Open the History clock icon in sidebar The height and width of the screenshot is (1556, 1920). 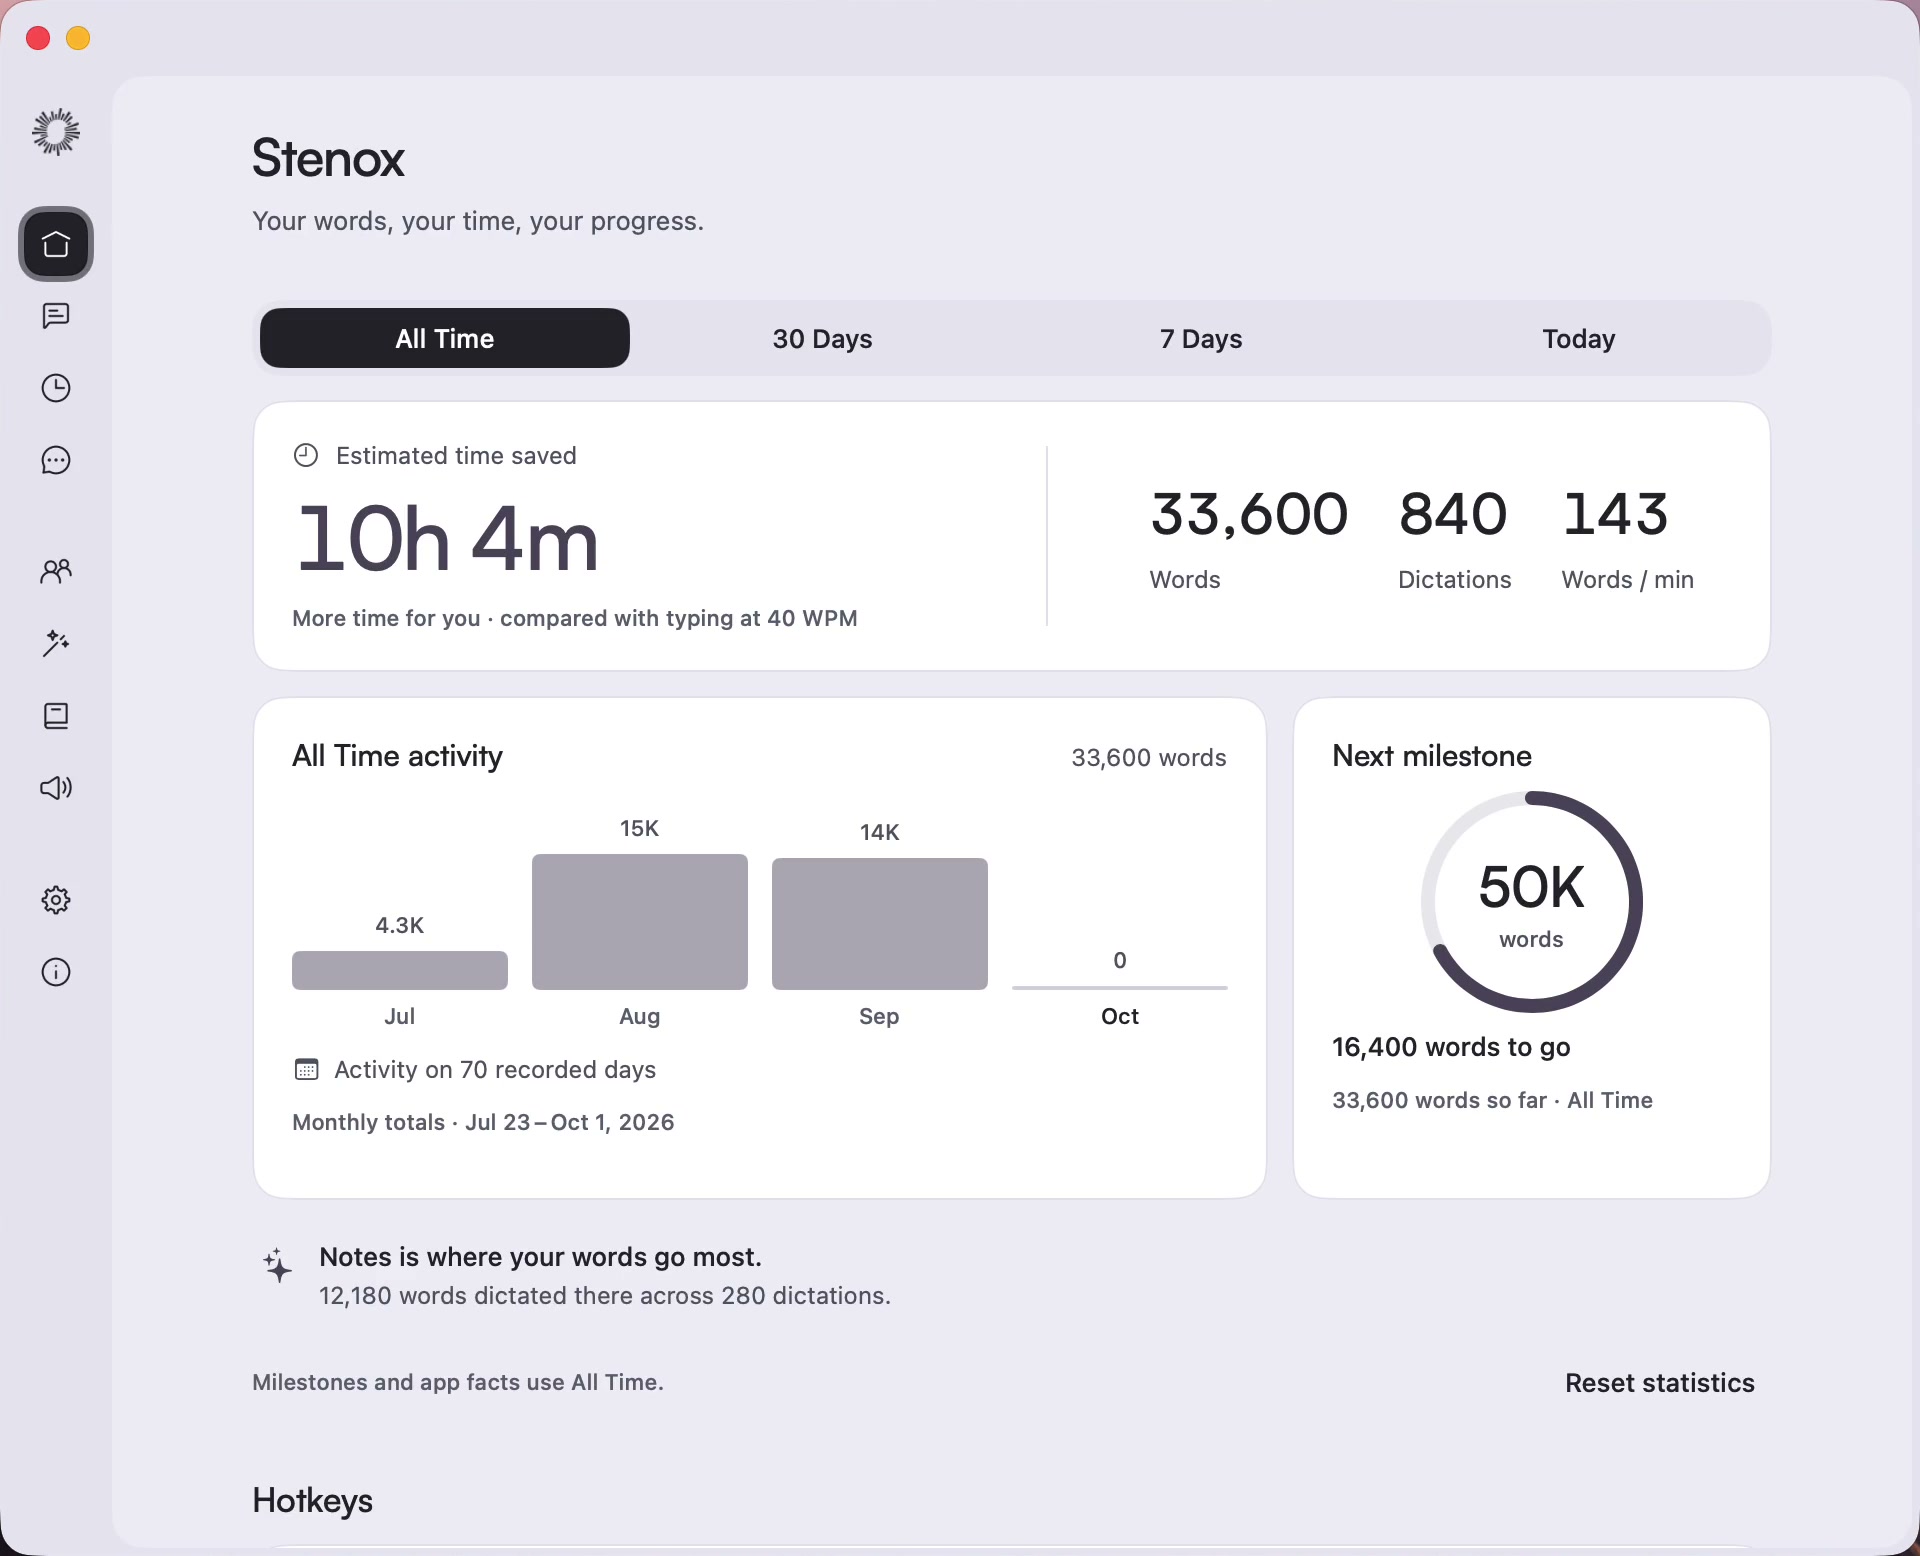56,388
